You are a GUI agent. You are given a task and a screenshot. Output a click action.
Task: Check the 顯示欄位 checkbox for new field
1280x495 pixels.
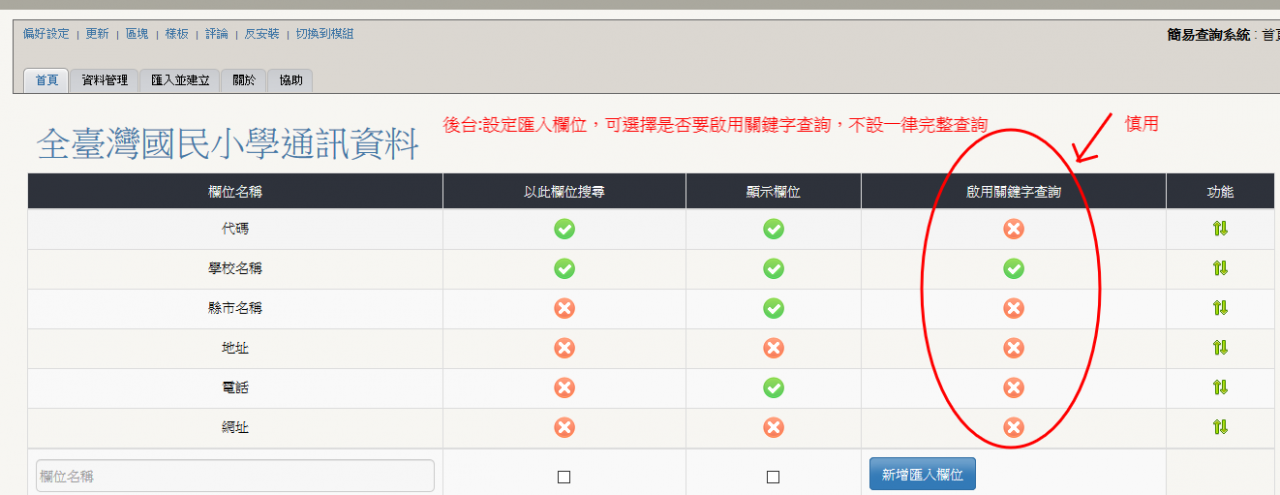(773, 477)
